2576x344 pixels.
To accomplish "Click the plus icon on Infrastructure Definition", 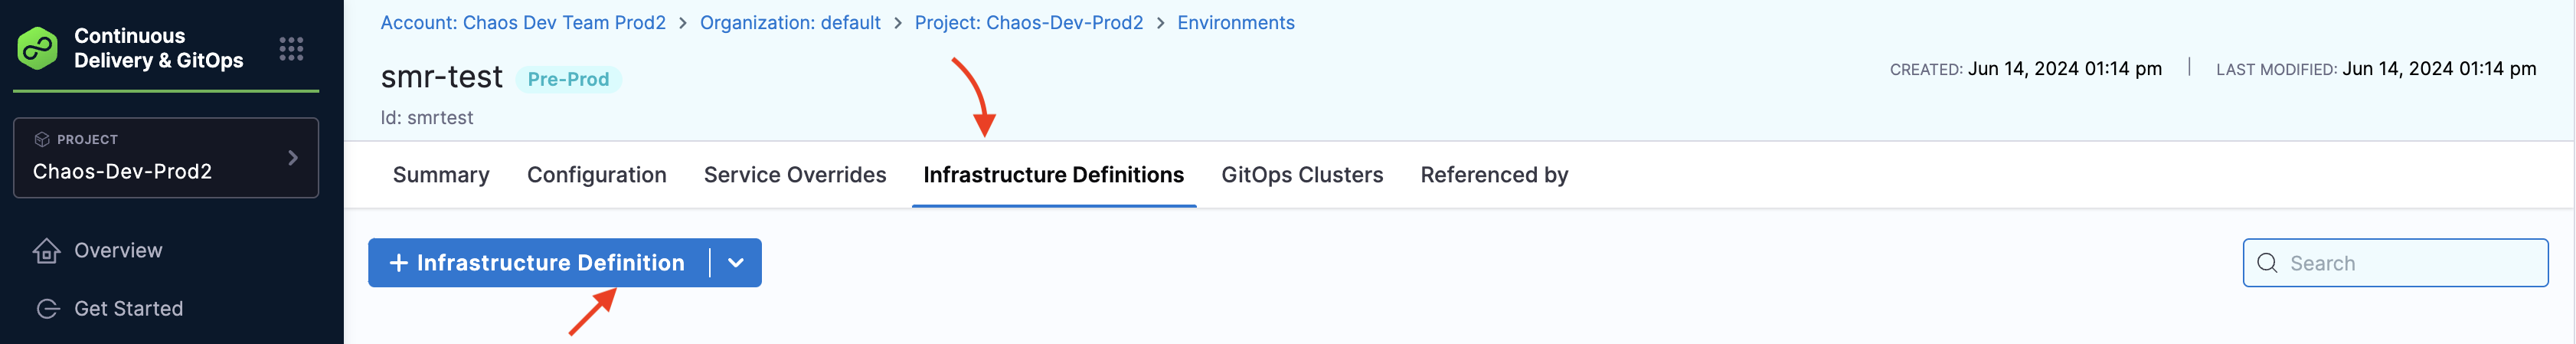I will (x=398, y=263).
